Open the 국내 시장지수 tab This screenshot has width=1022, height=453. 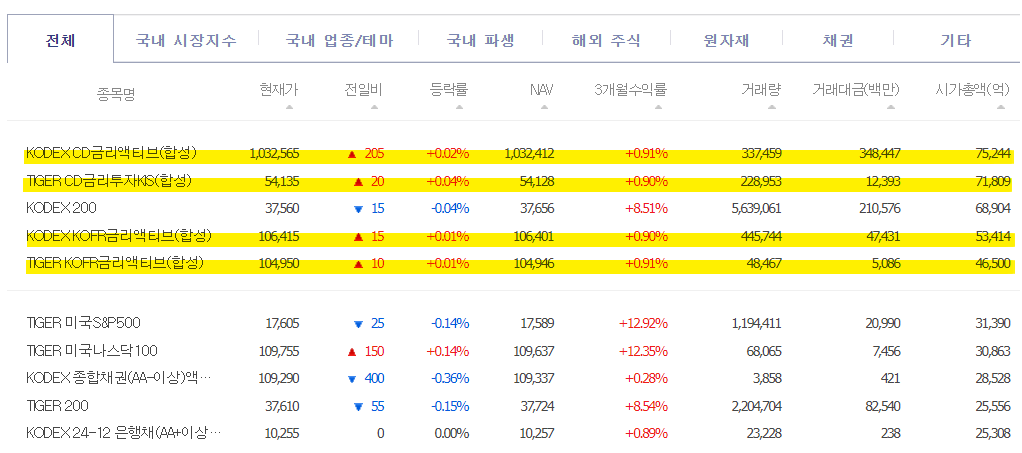click(186, 40)
